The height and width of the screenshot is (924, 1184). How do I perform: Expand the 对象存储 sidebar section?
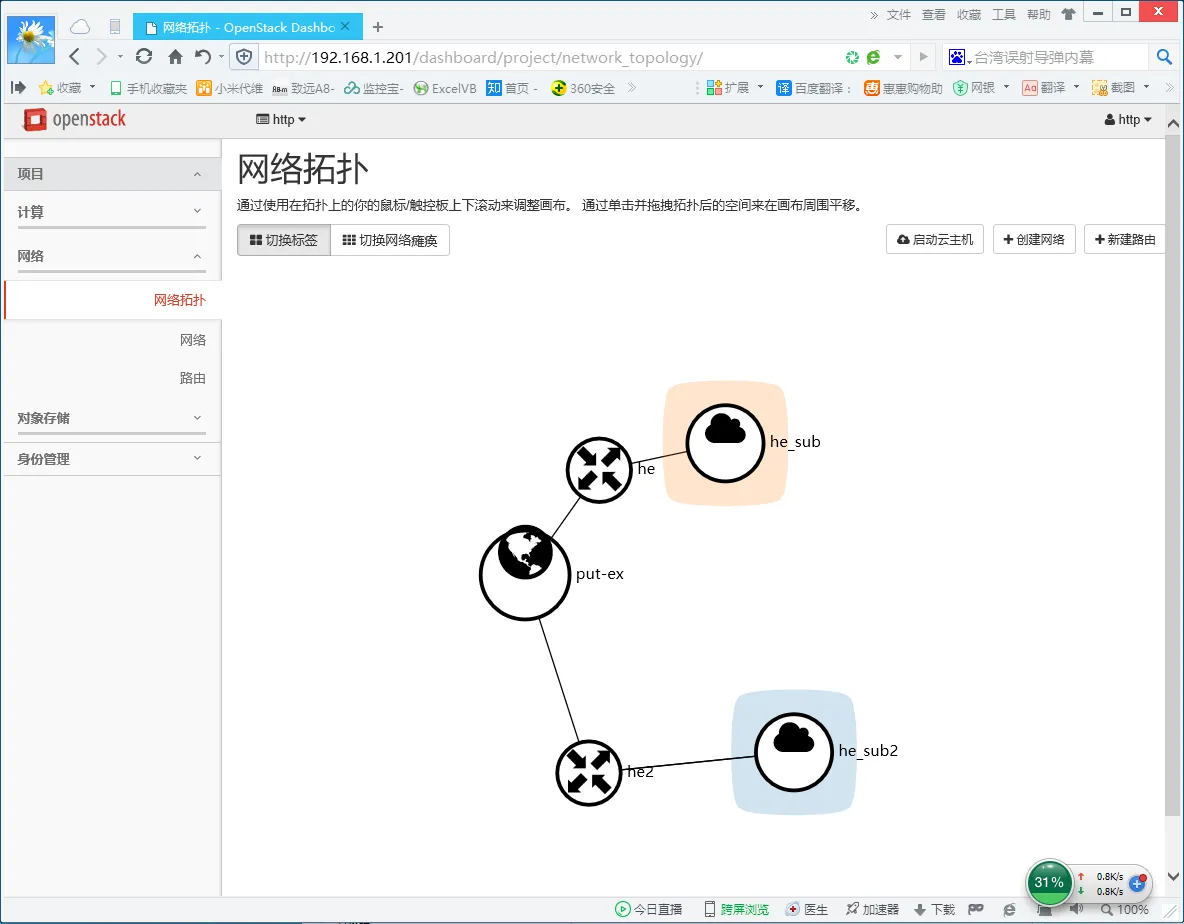(112, 417)
